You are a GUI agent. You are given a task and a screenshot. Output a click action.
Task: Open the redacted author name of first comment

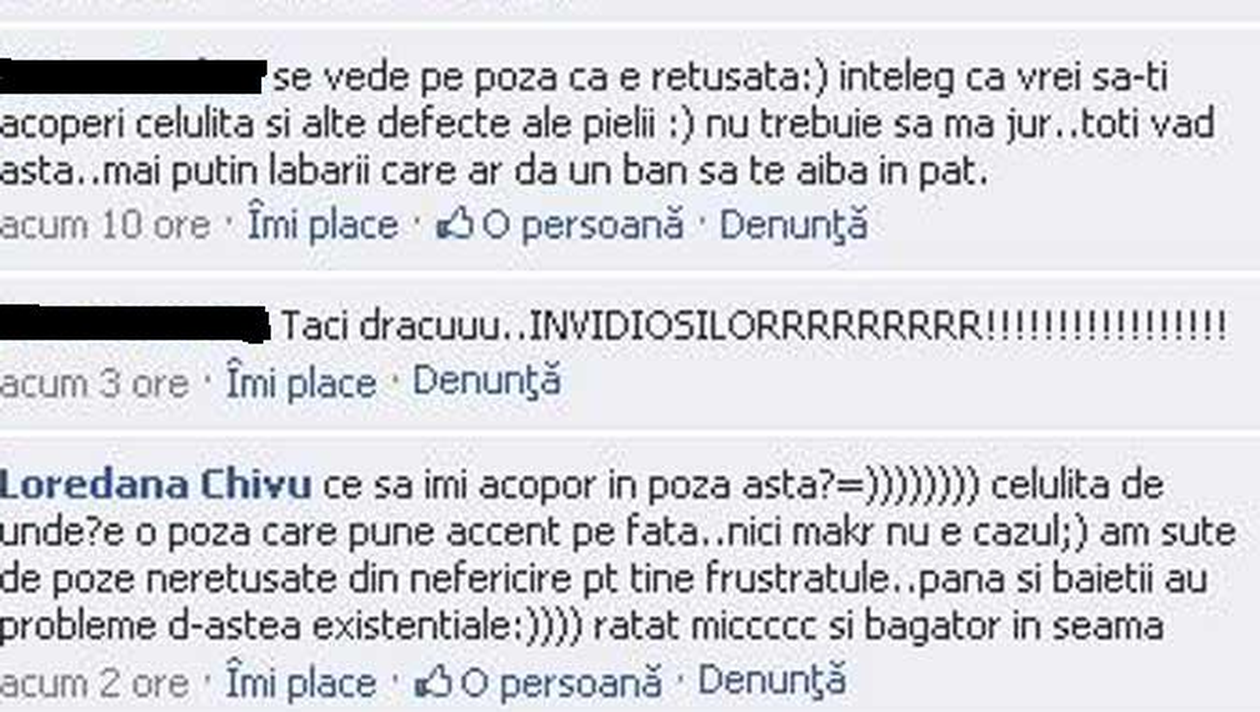[132, 76]
